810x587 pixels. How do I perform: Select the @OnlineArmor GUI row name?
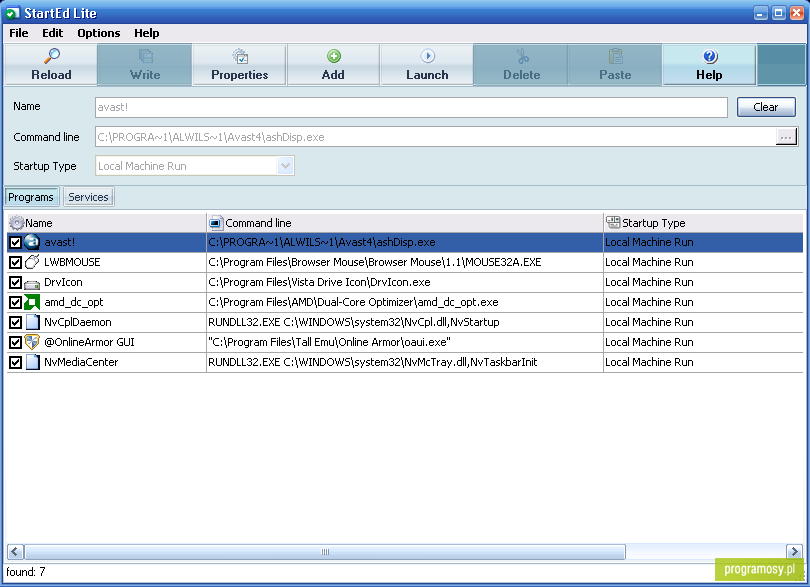pos(89,342)
